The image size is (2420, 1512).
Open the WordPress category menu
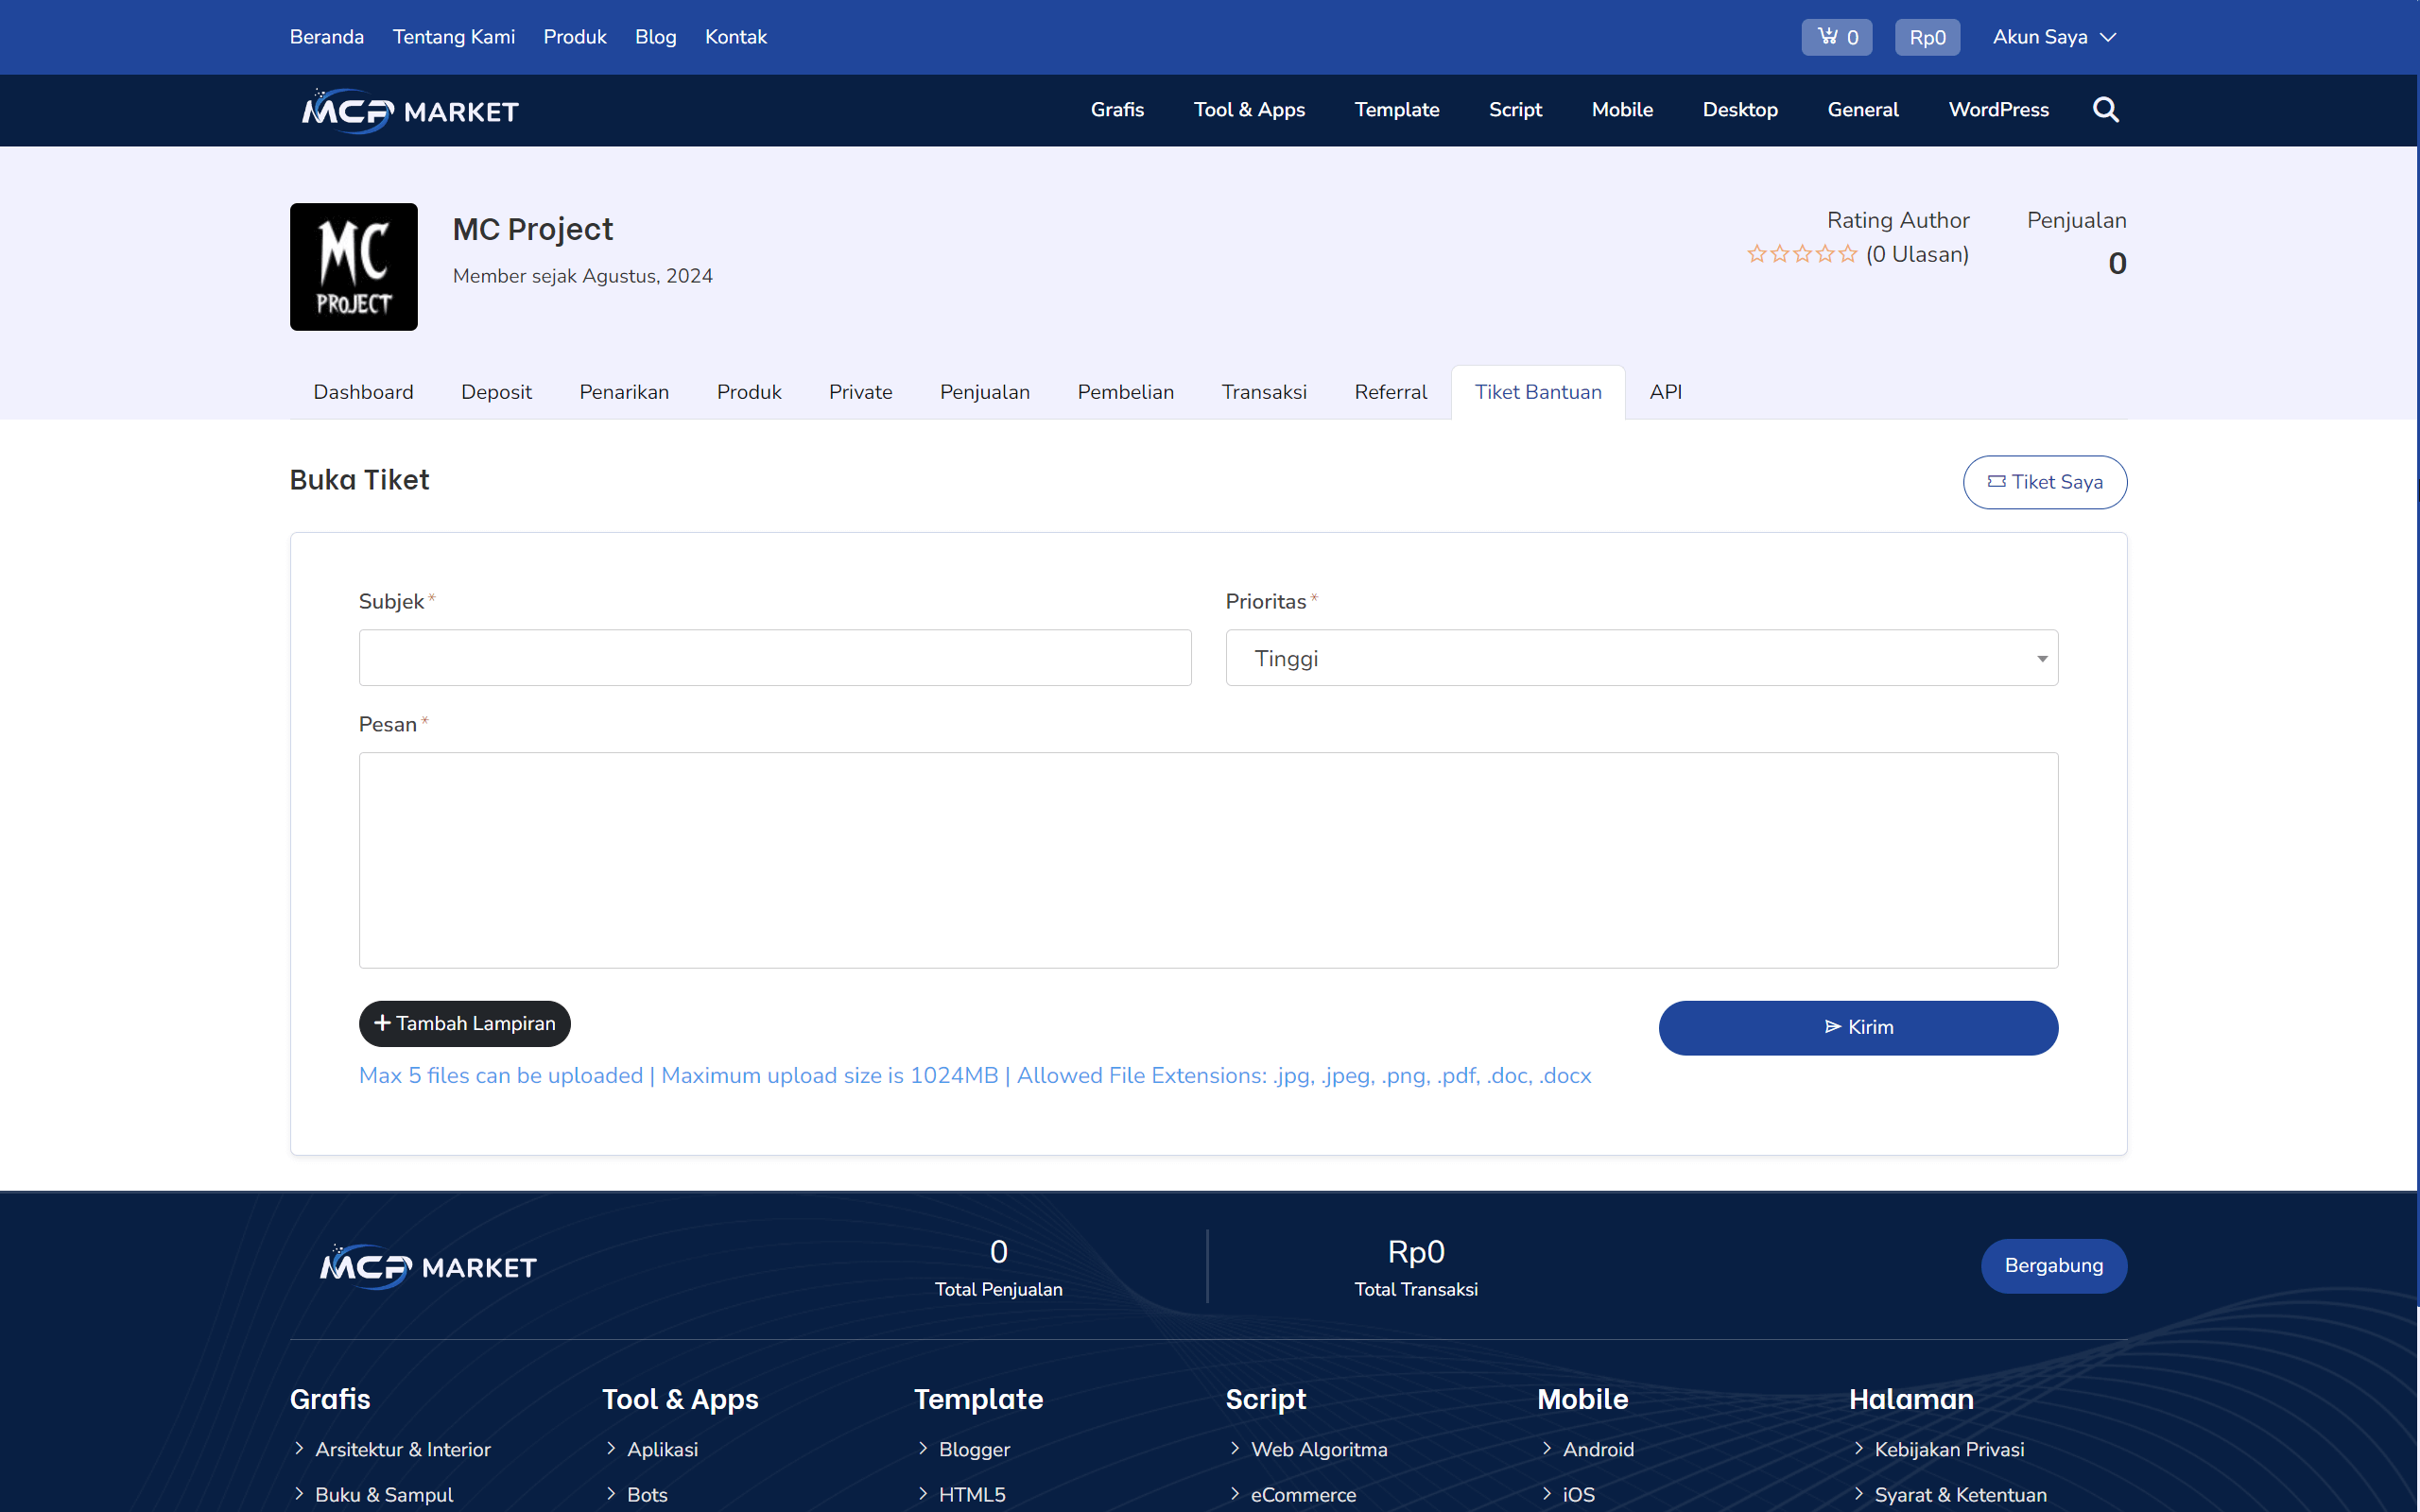(1998, 110)
